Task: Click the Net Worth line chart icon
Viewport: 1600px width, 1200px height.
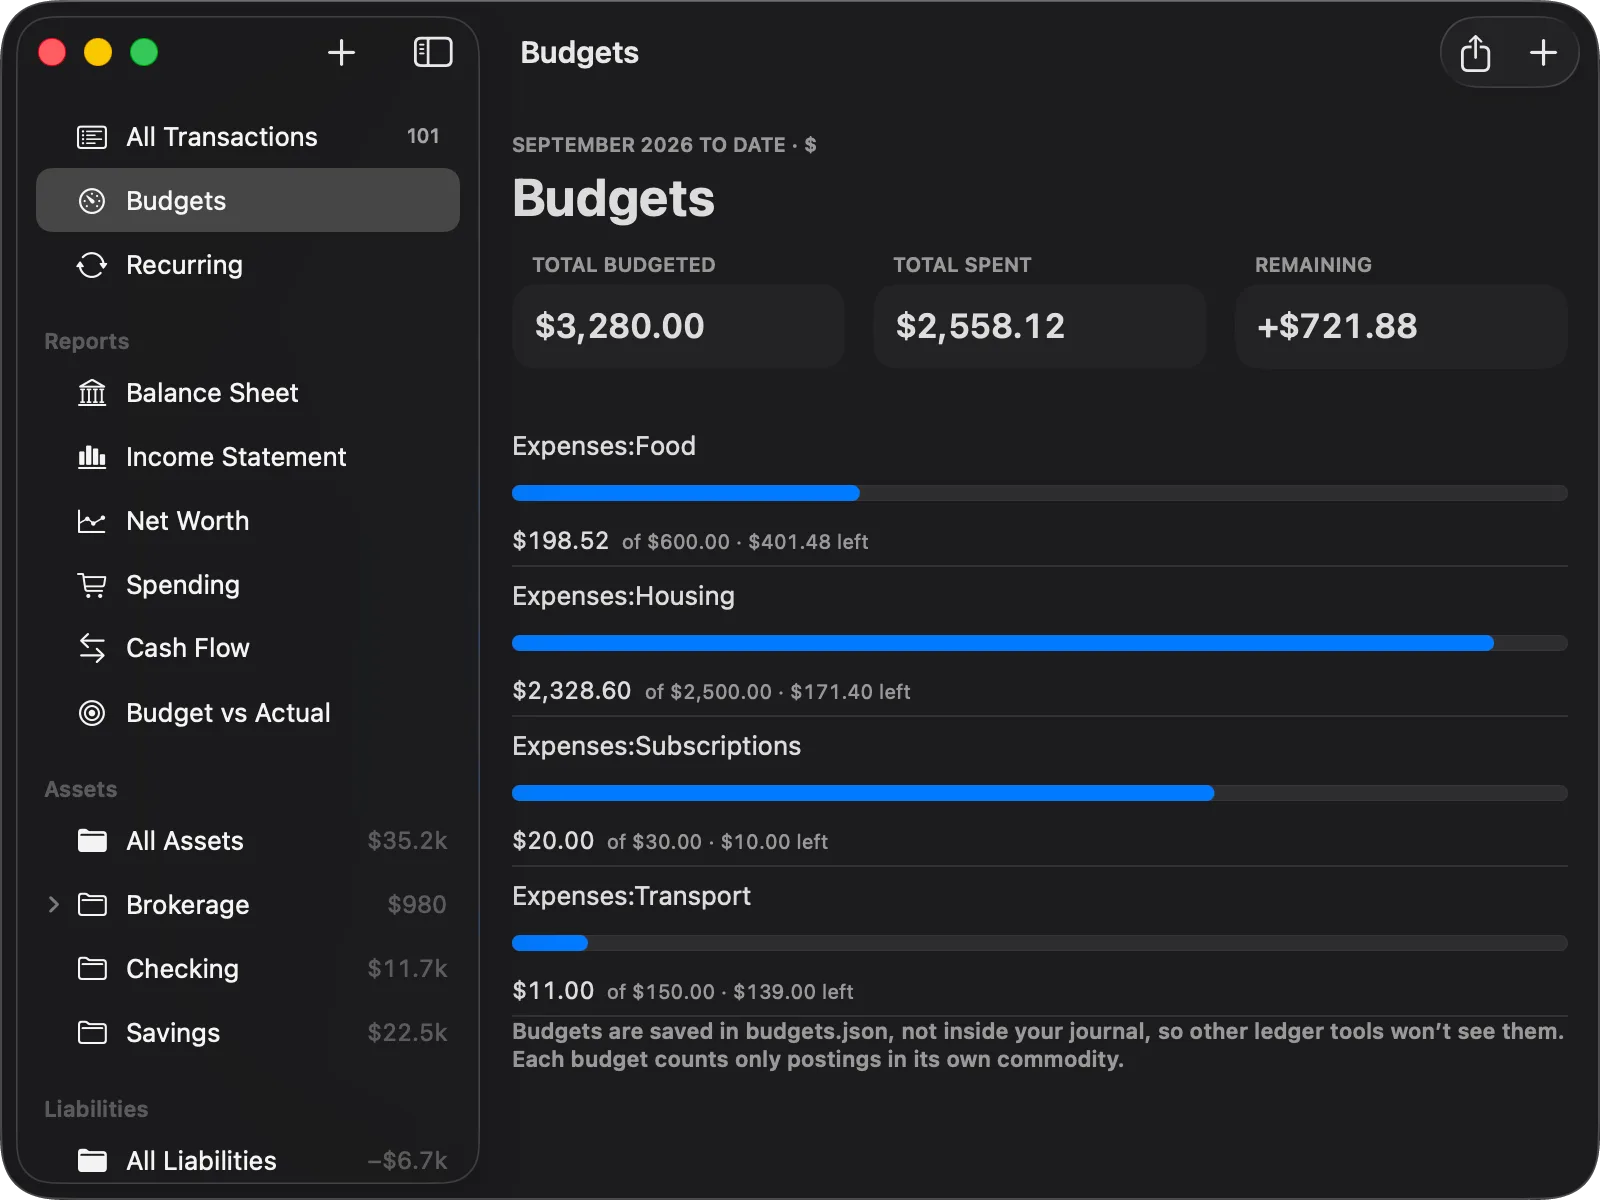Action: coord(92,521)
